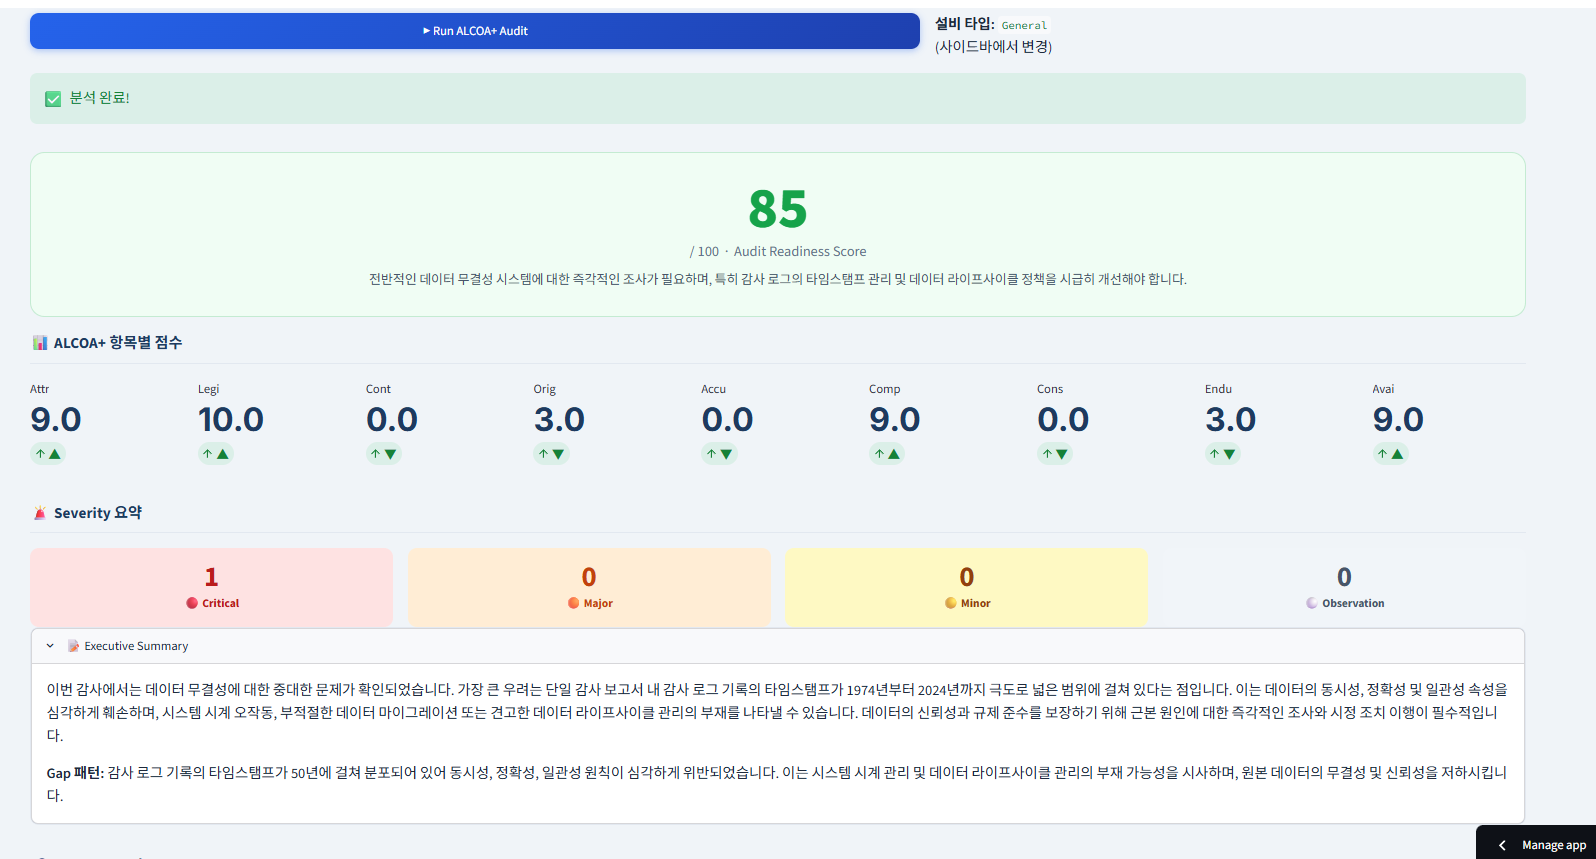
Task: Click the yellow Minor dot icon
Action: tap(951, 603)
